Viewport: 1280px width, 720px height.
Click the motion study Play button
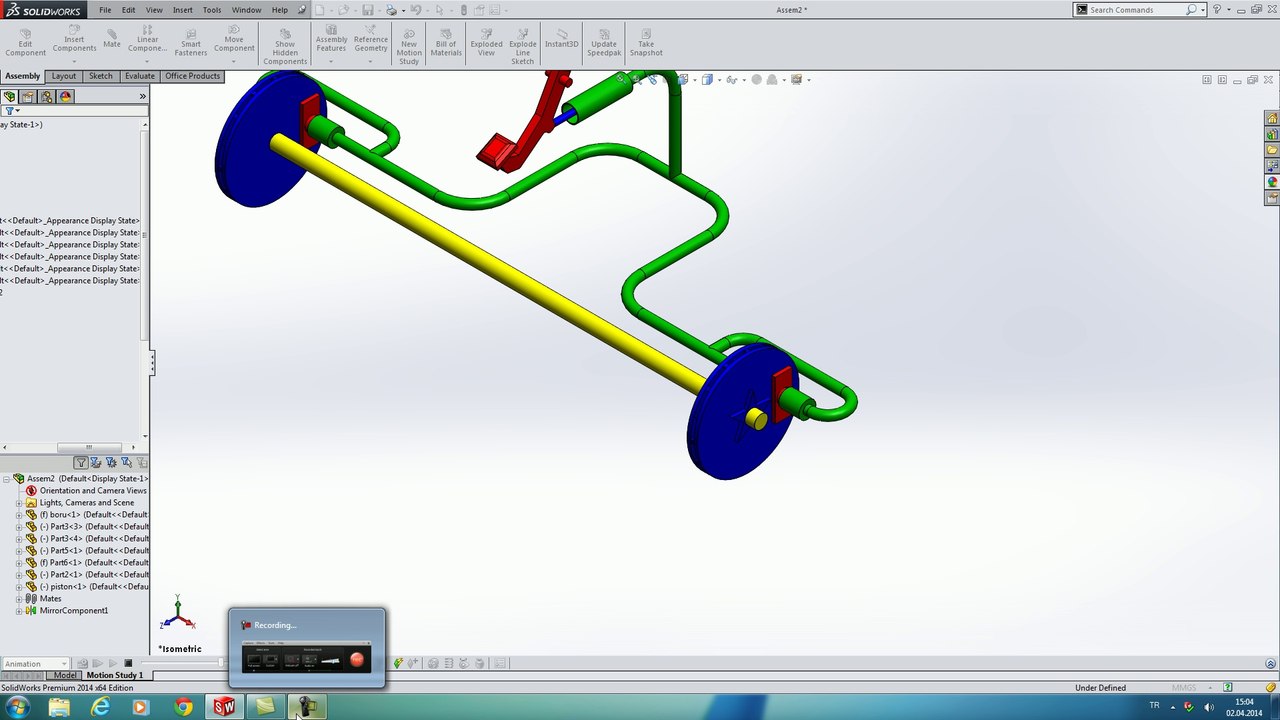(113, 663)
